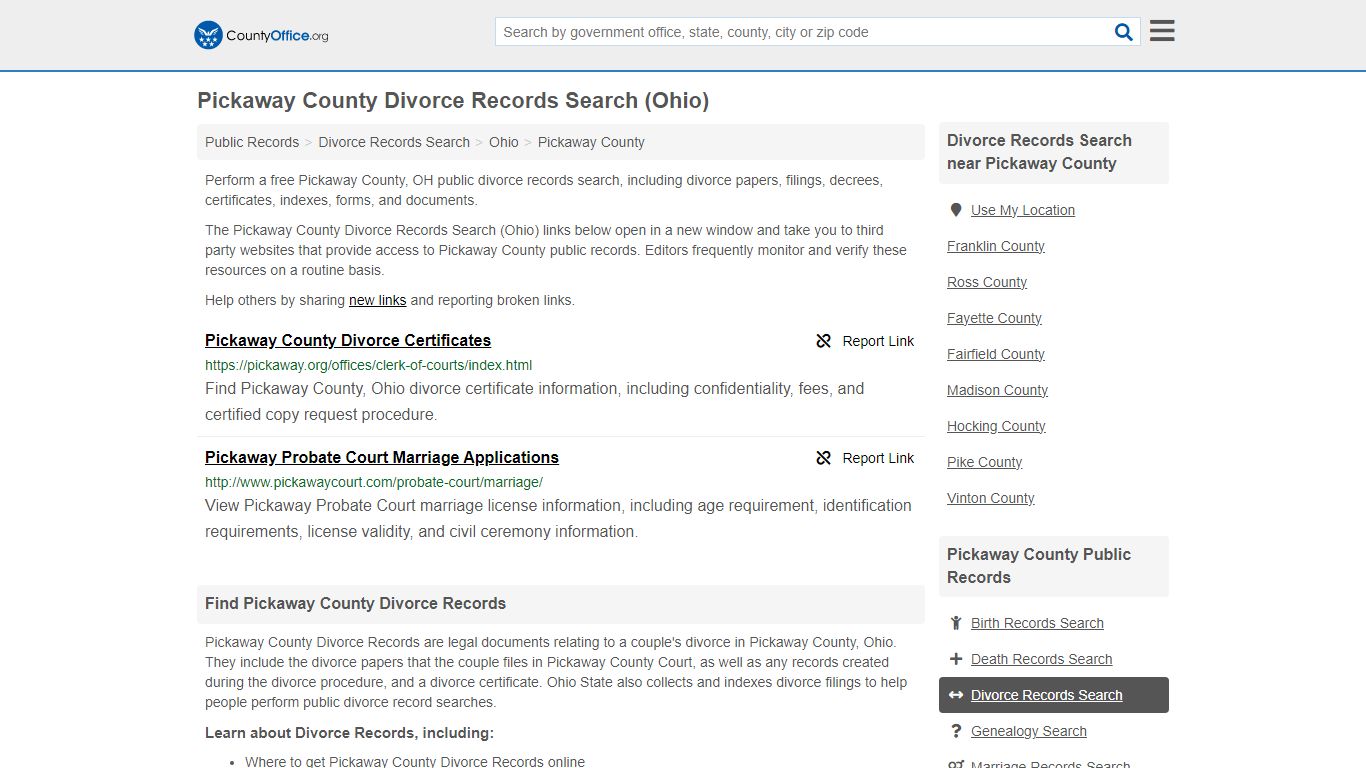Screen dimensions: 1366x768
Task: Click the Death Records cross icon
Action: pos(956,659)
